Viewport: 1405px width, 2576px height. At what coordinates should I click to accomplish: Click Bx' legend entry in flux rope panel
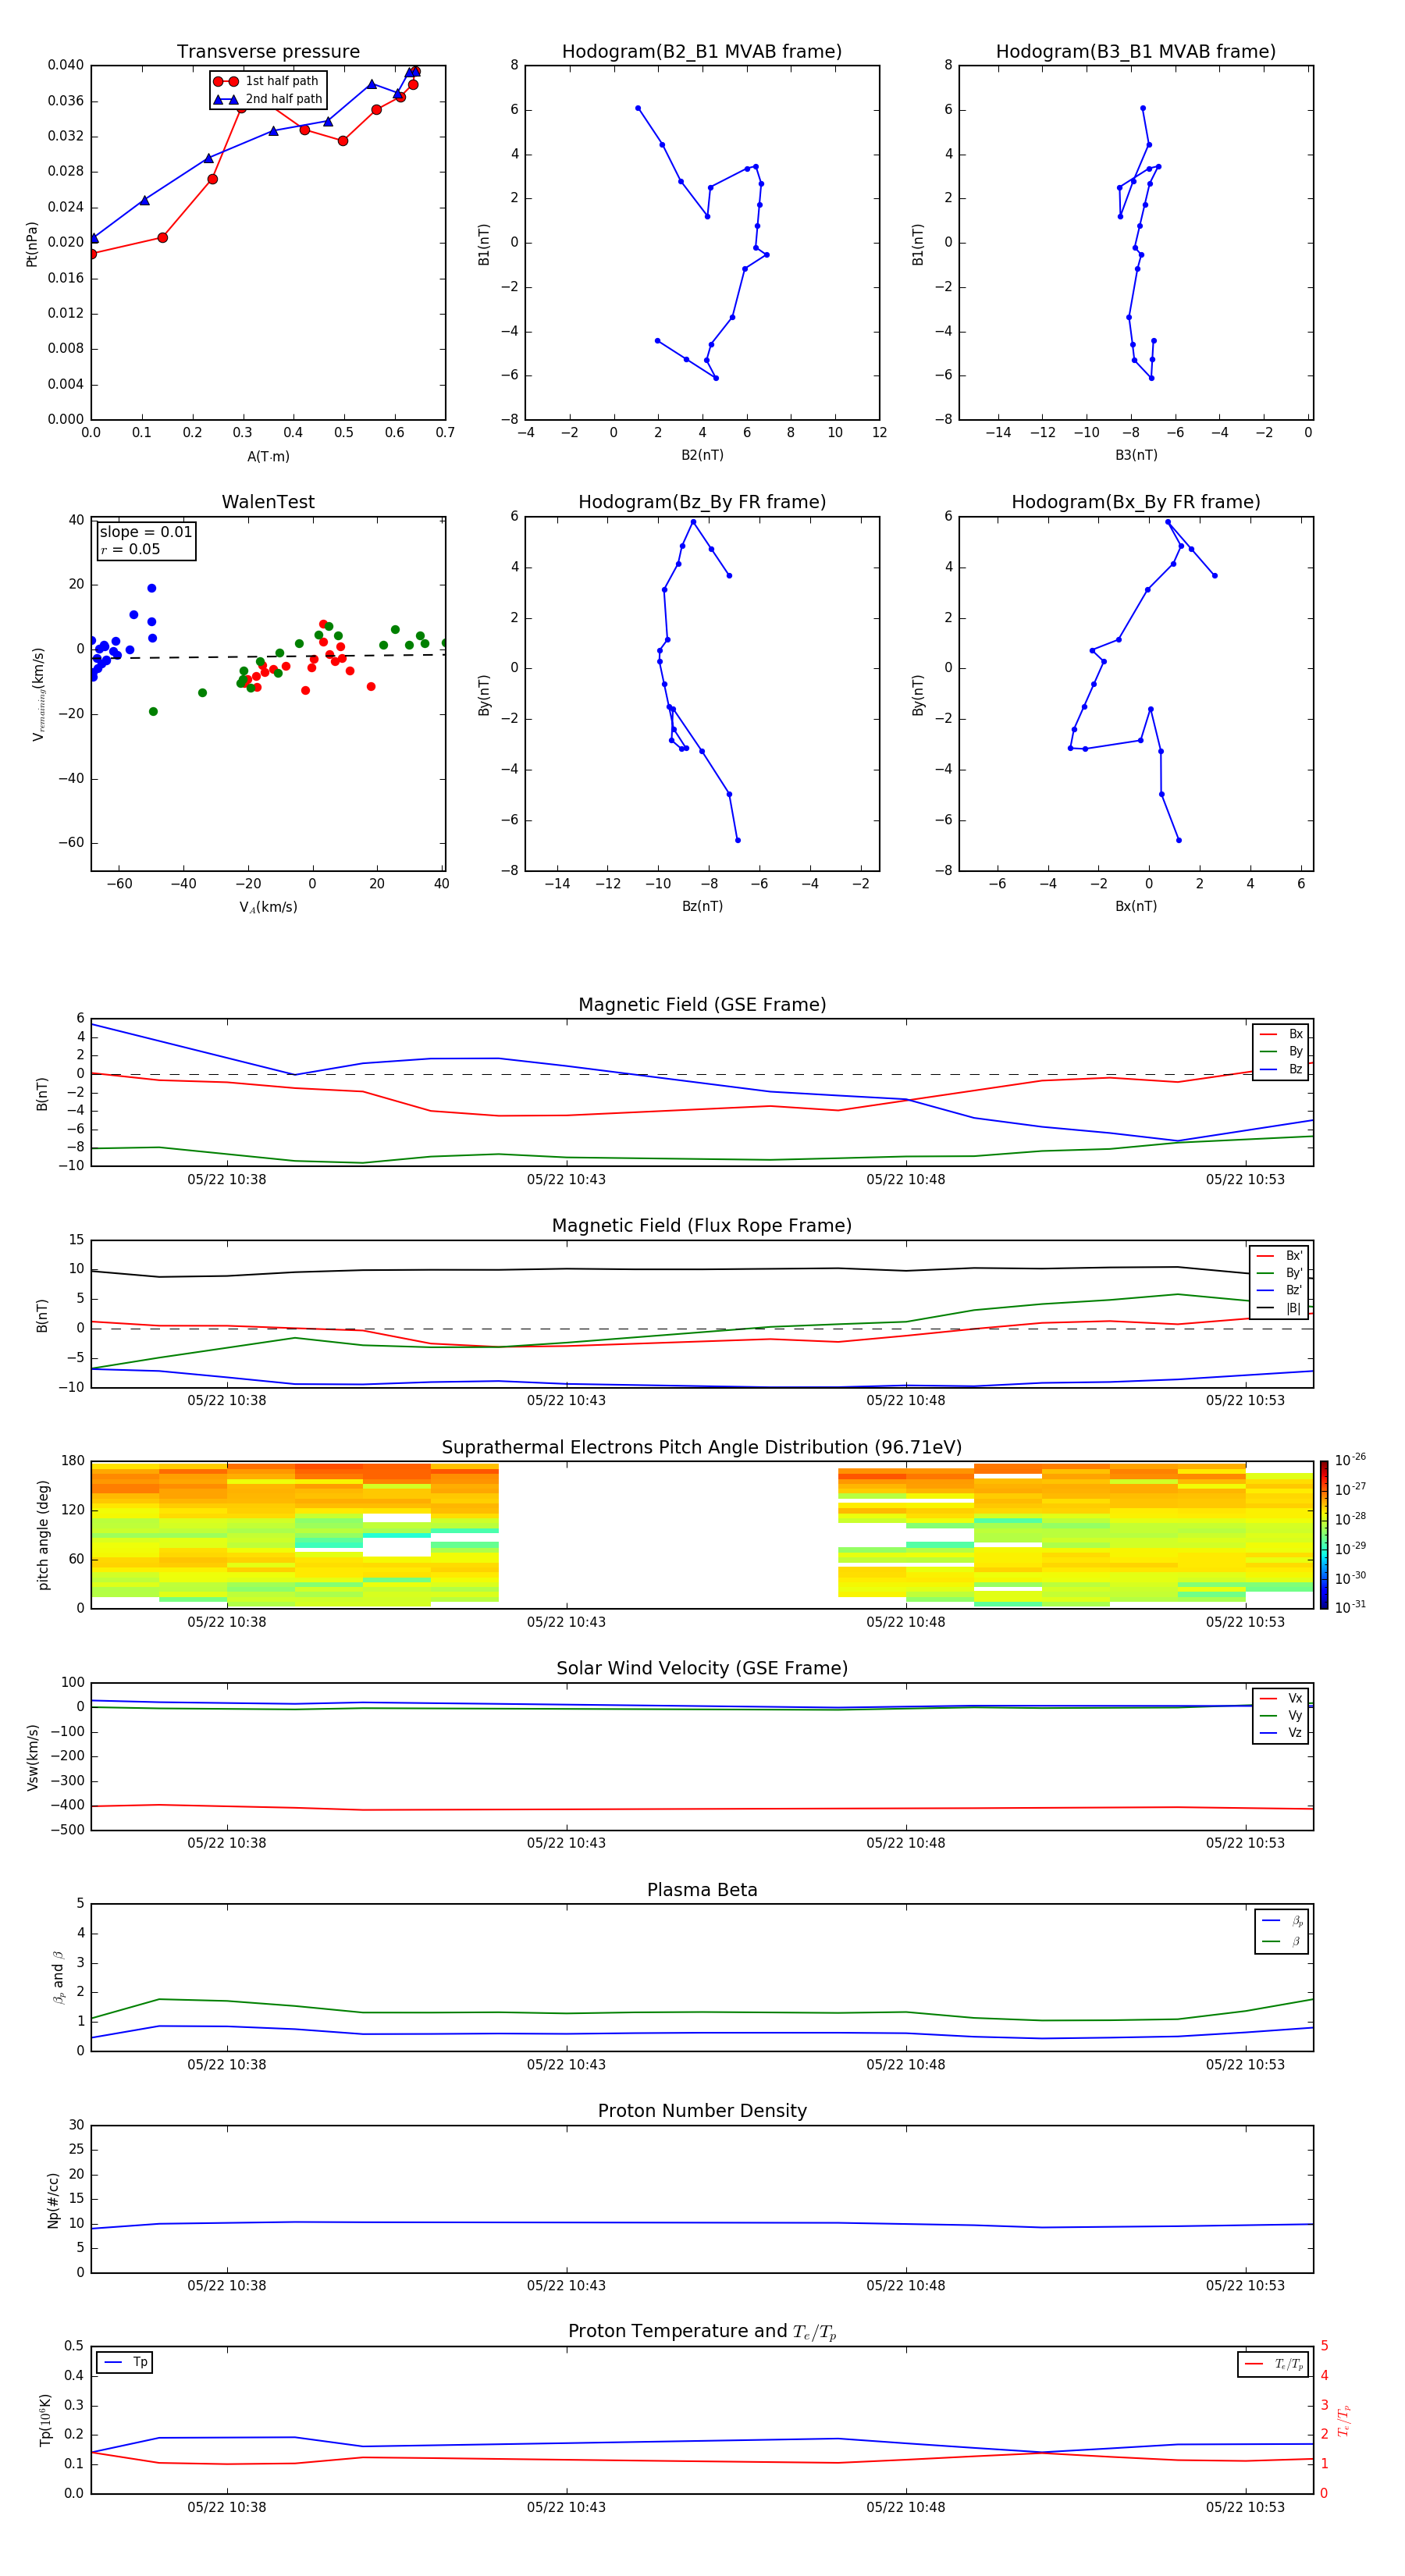pos(1279,1256)
